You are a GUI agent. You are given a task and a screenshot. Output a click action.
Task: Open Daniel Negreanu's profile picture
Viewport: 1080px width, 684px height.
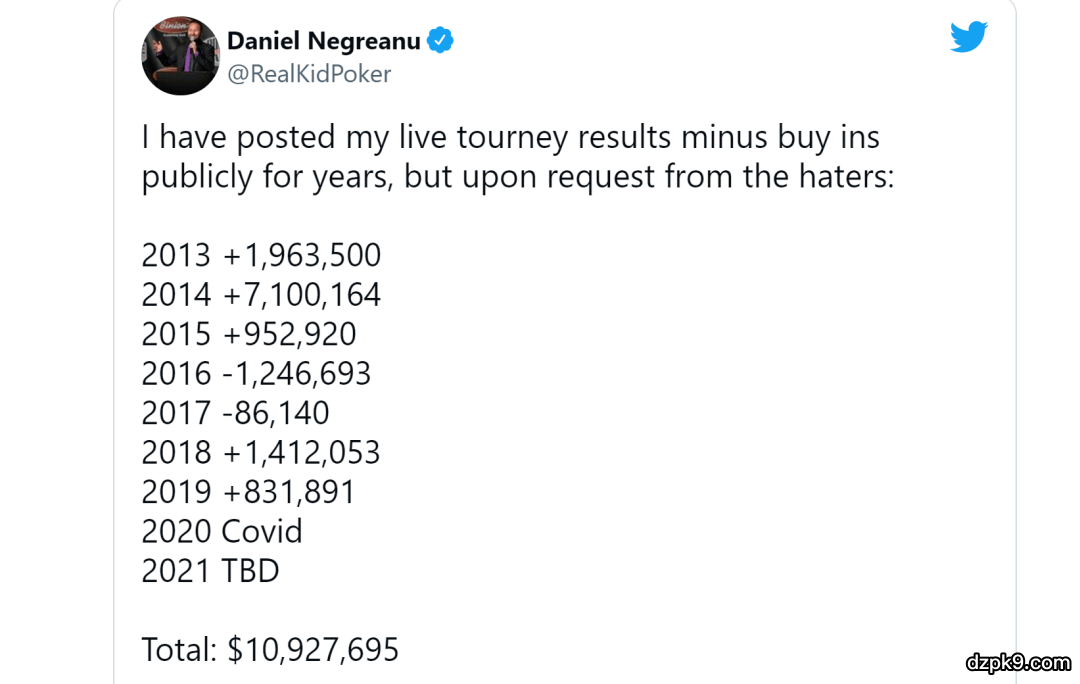pyautogui.click(x=181, y=56)
